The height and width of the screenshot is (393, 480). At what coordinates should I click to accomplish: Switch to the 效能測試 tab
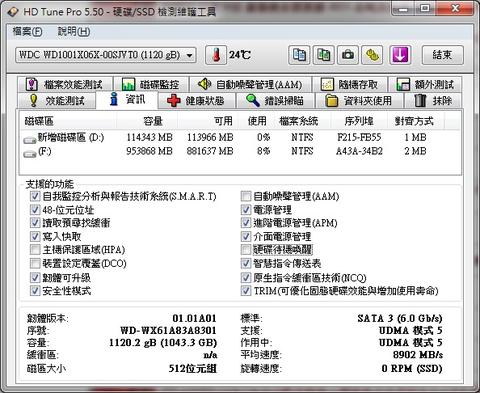coord(57,101)
